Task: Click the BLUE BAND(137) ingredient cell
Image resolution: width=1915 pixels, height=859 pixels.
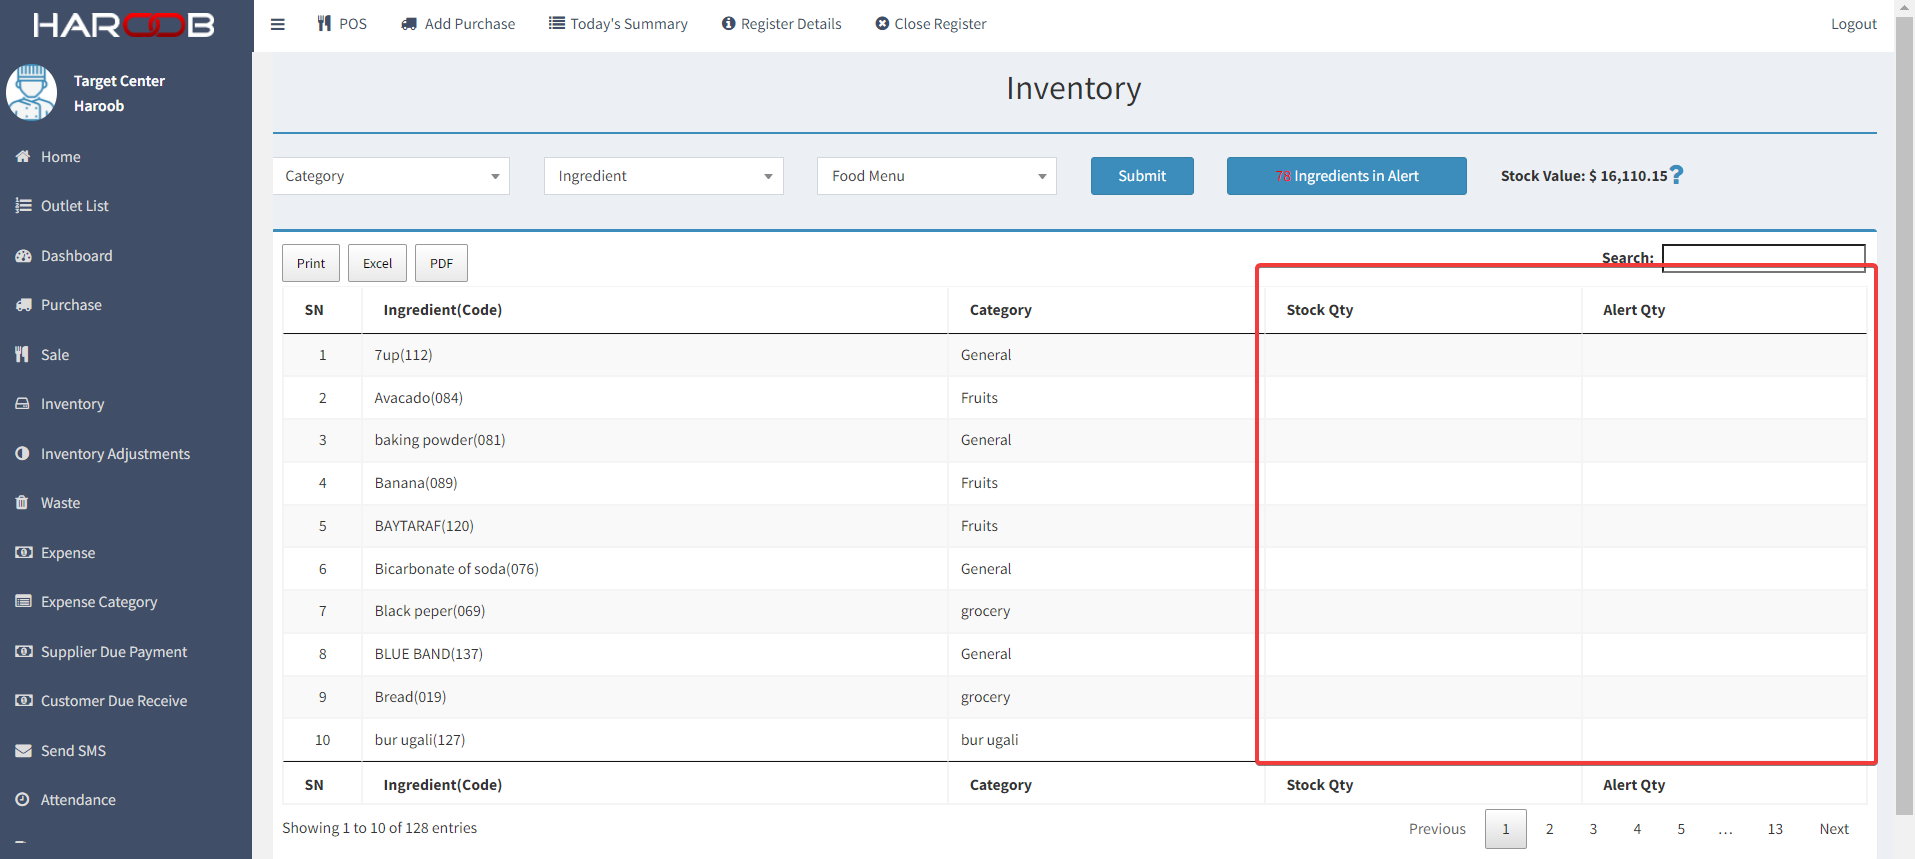Action: [x=655, y=654]
